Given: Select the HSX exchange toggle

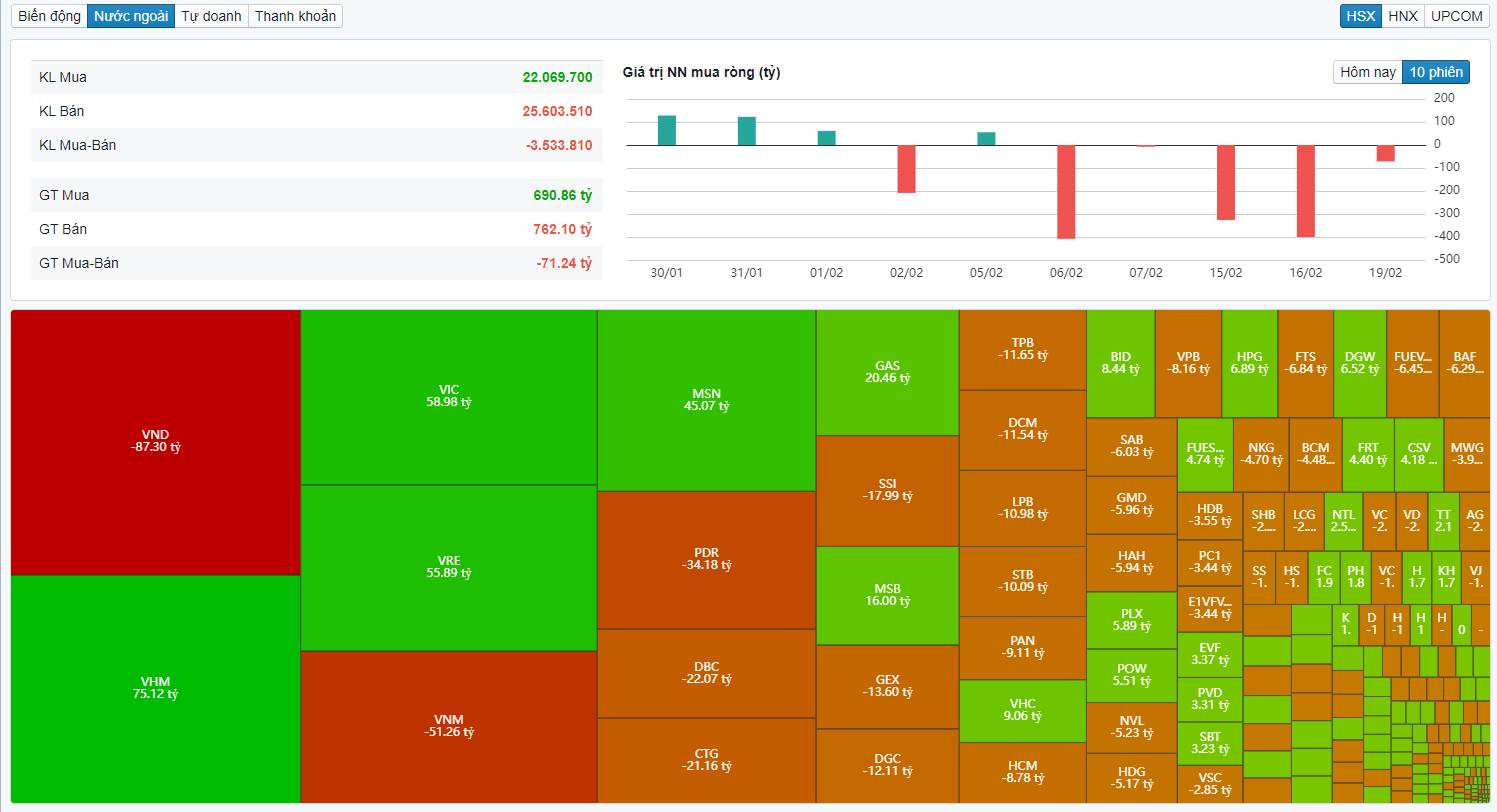Looking at the screenshot, I should tap(1360, 16).
